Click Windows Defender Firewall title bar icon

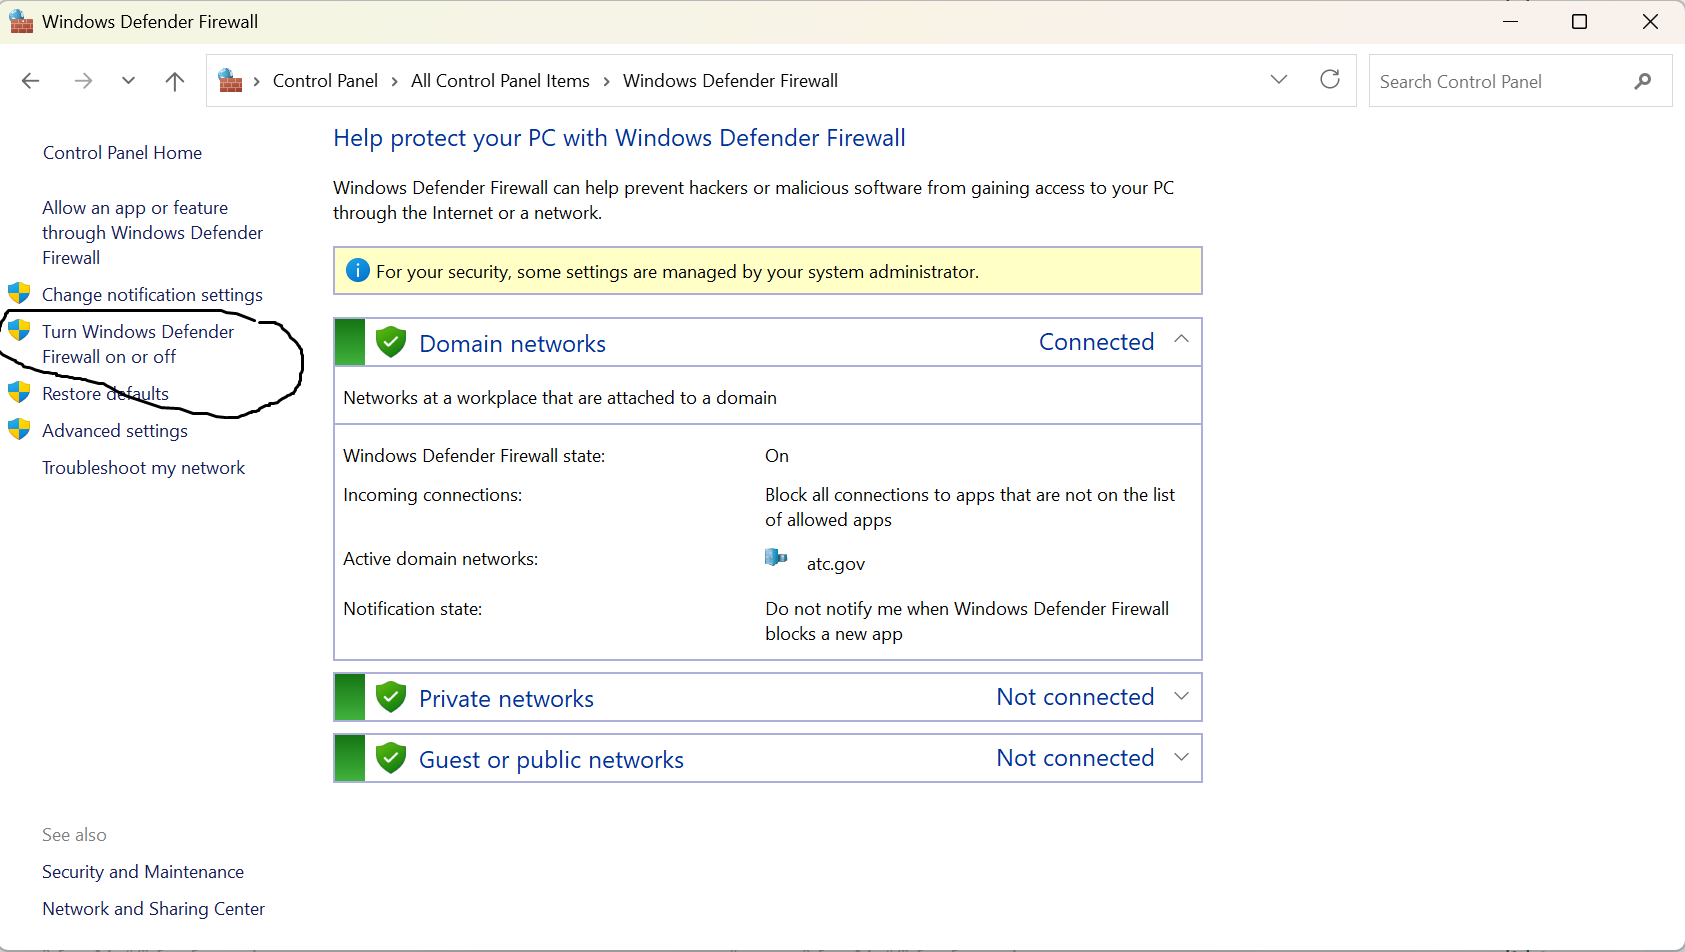(21, 21)
